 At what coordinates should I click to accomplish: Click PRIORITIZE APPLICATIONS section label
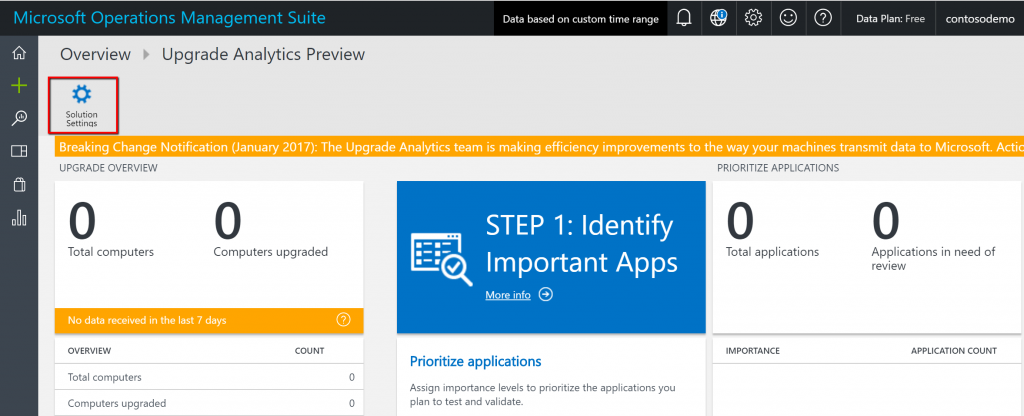(x=778, y=168)
